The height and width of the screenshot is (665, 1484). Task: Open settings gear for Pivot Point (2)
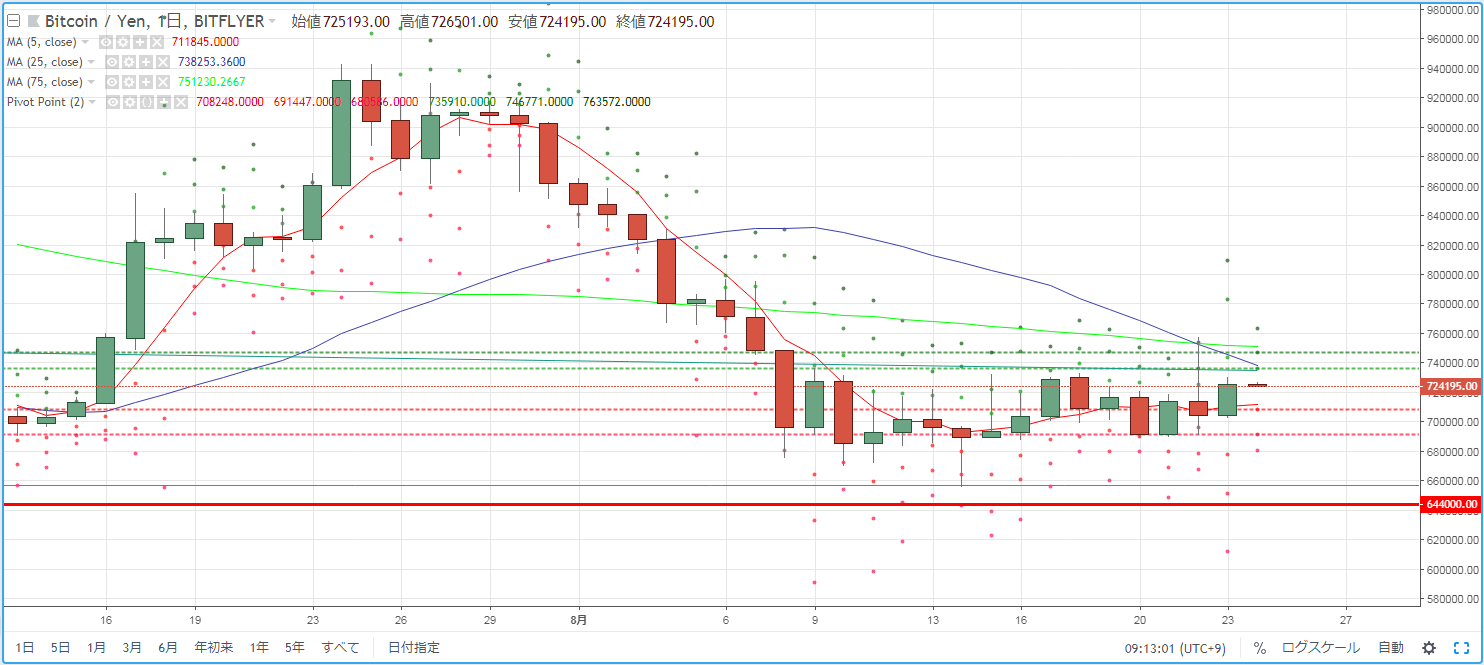click(x=130, y=102)
